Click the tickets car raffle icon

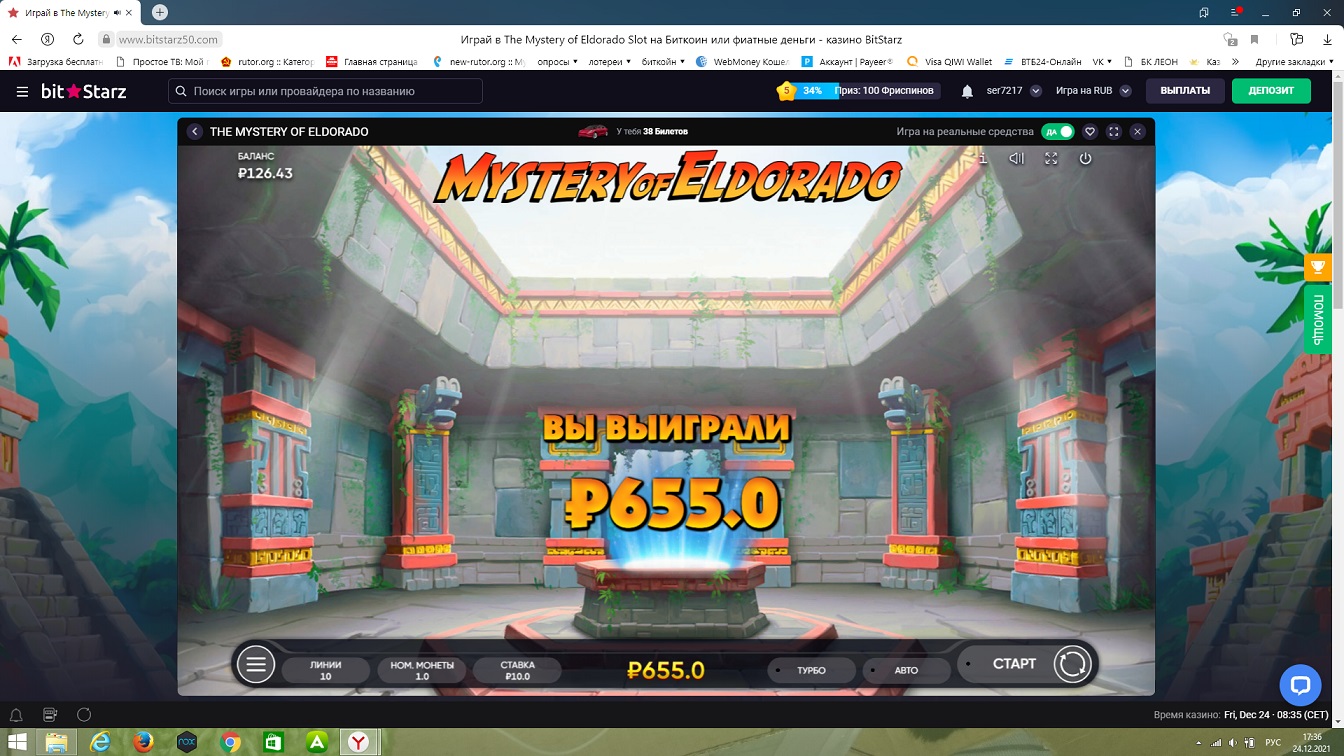pos(593,131)
